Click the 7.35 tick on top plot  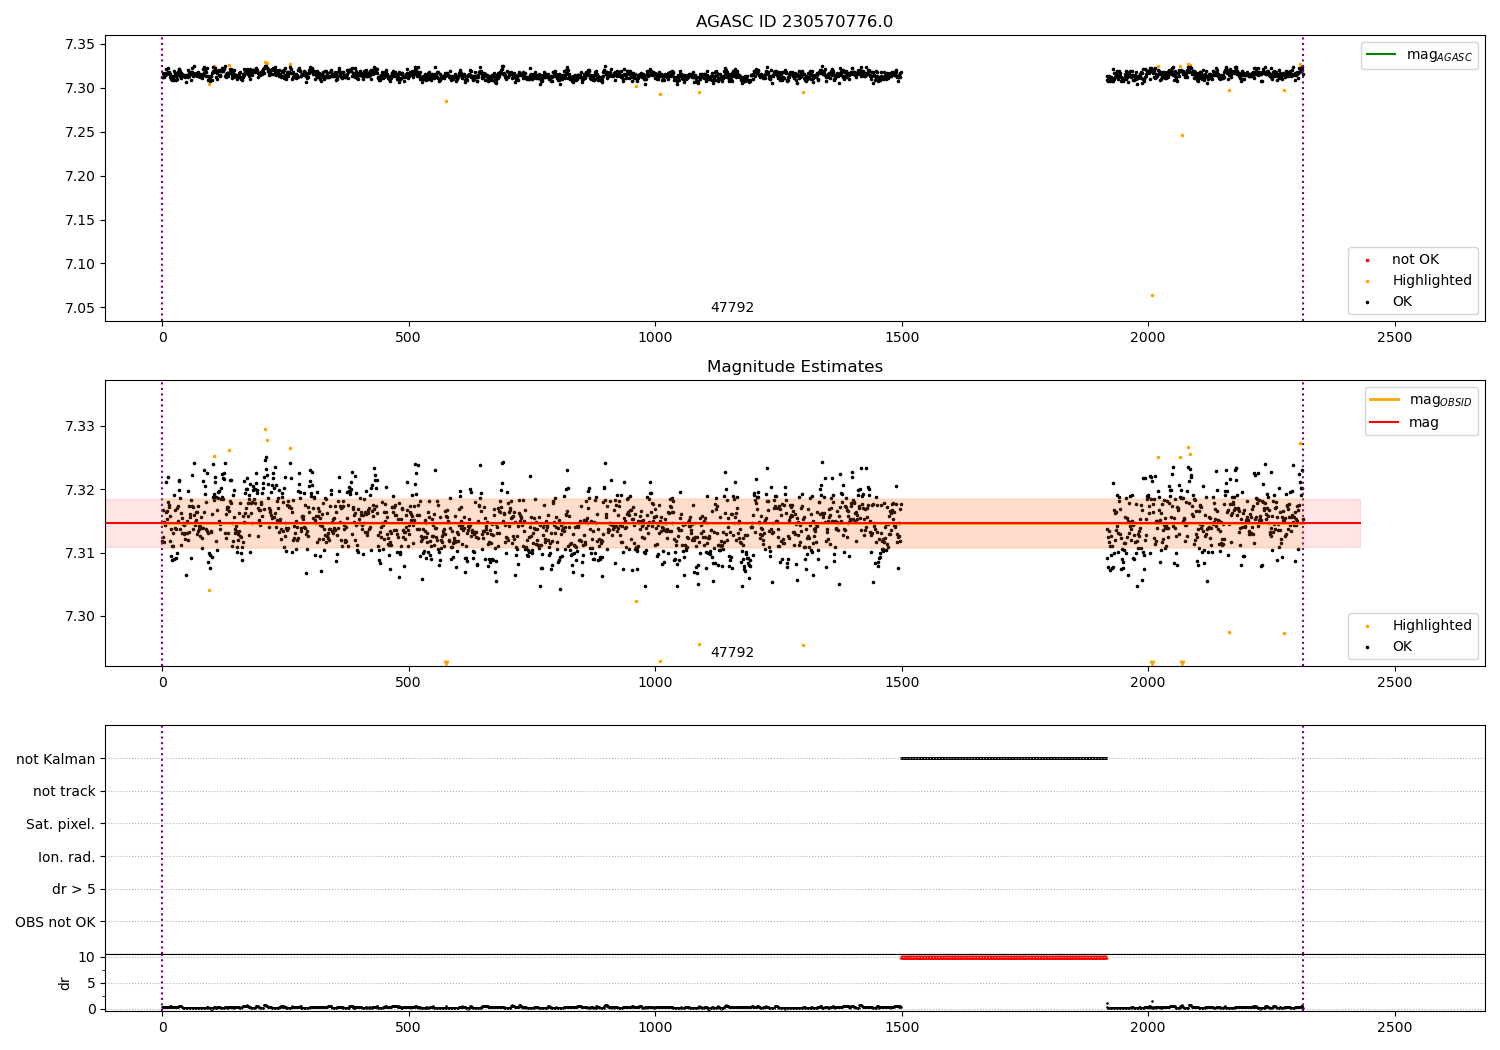pos(80,44)
